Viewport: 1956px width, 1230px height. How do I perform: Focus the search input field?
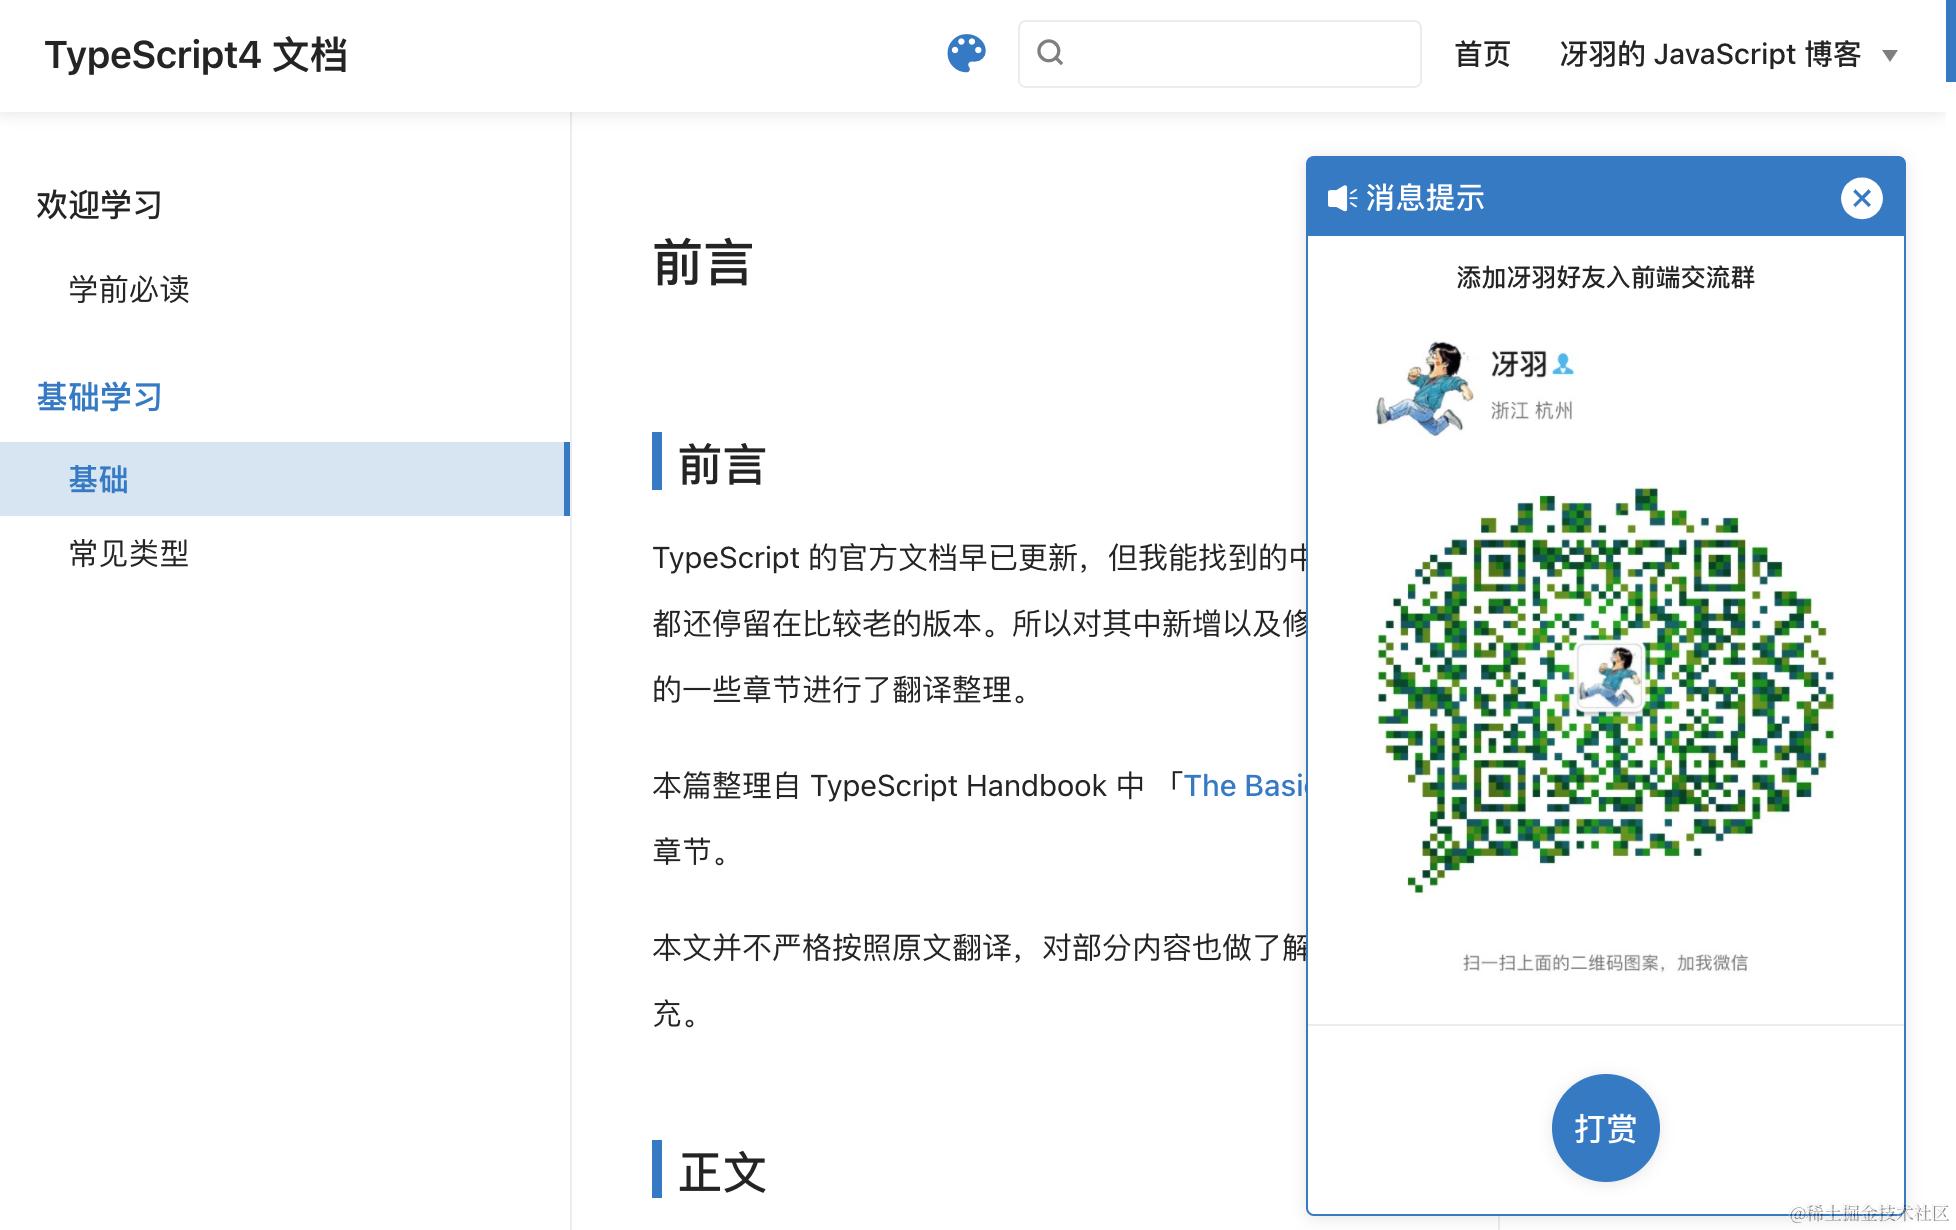(x=1240, y=54)
